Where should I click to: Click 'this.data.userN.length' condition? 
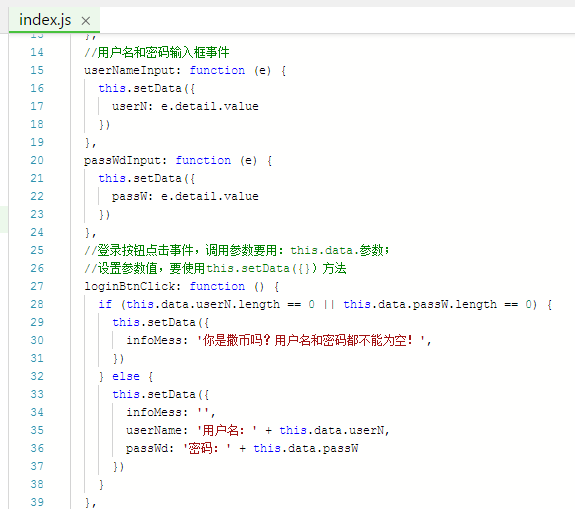point(203,304)
